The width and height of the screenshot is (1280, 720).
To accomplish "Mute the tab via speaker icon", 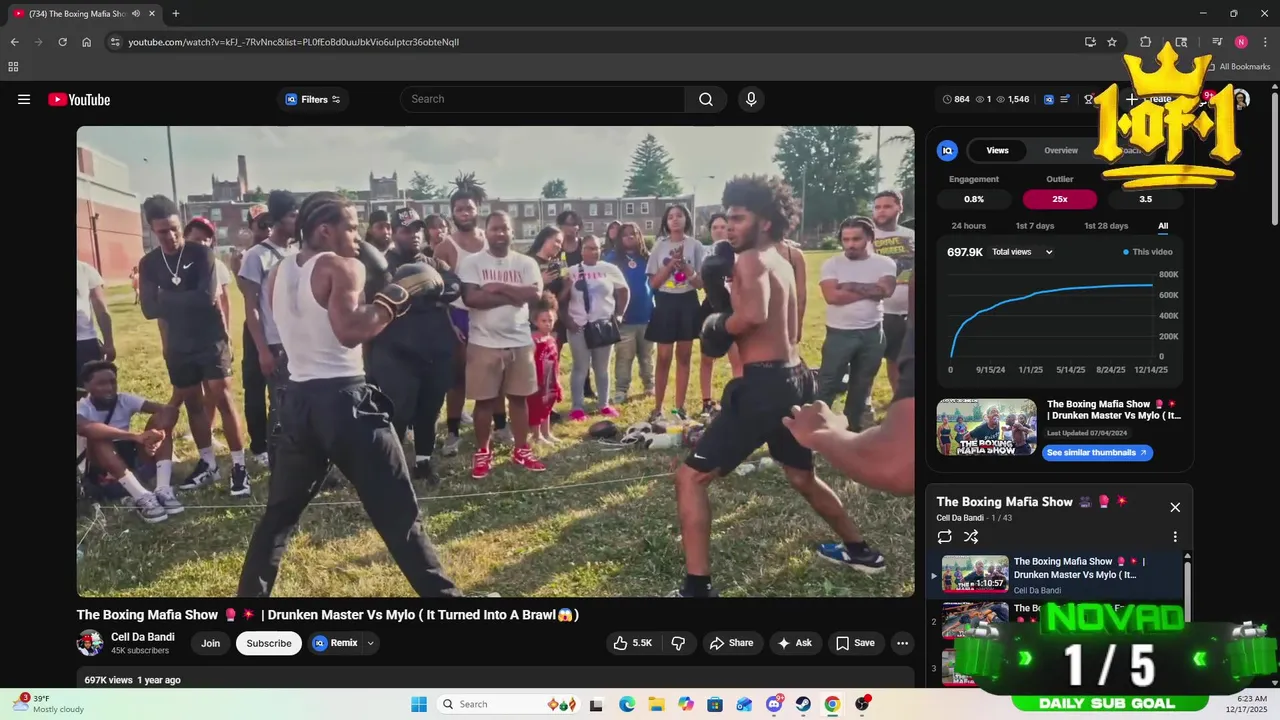I will pos(135,13).
